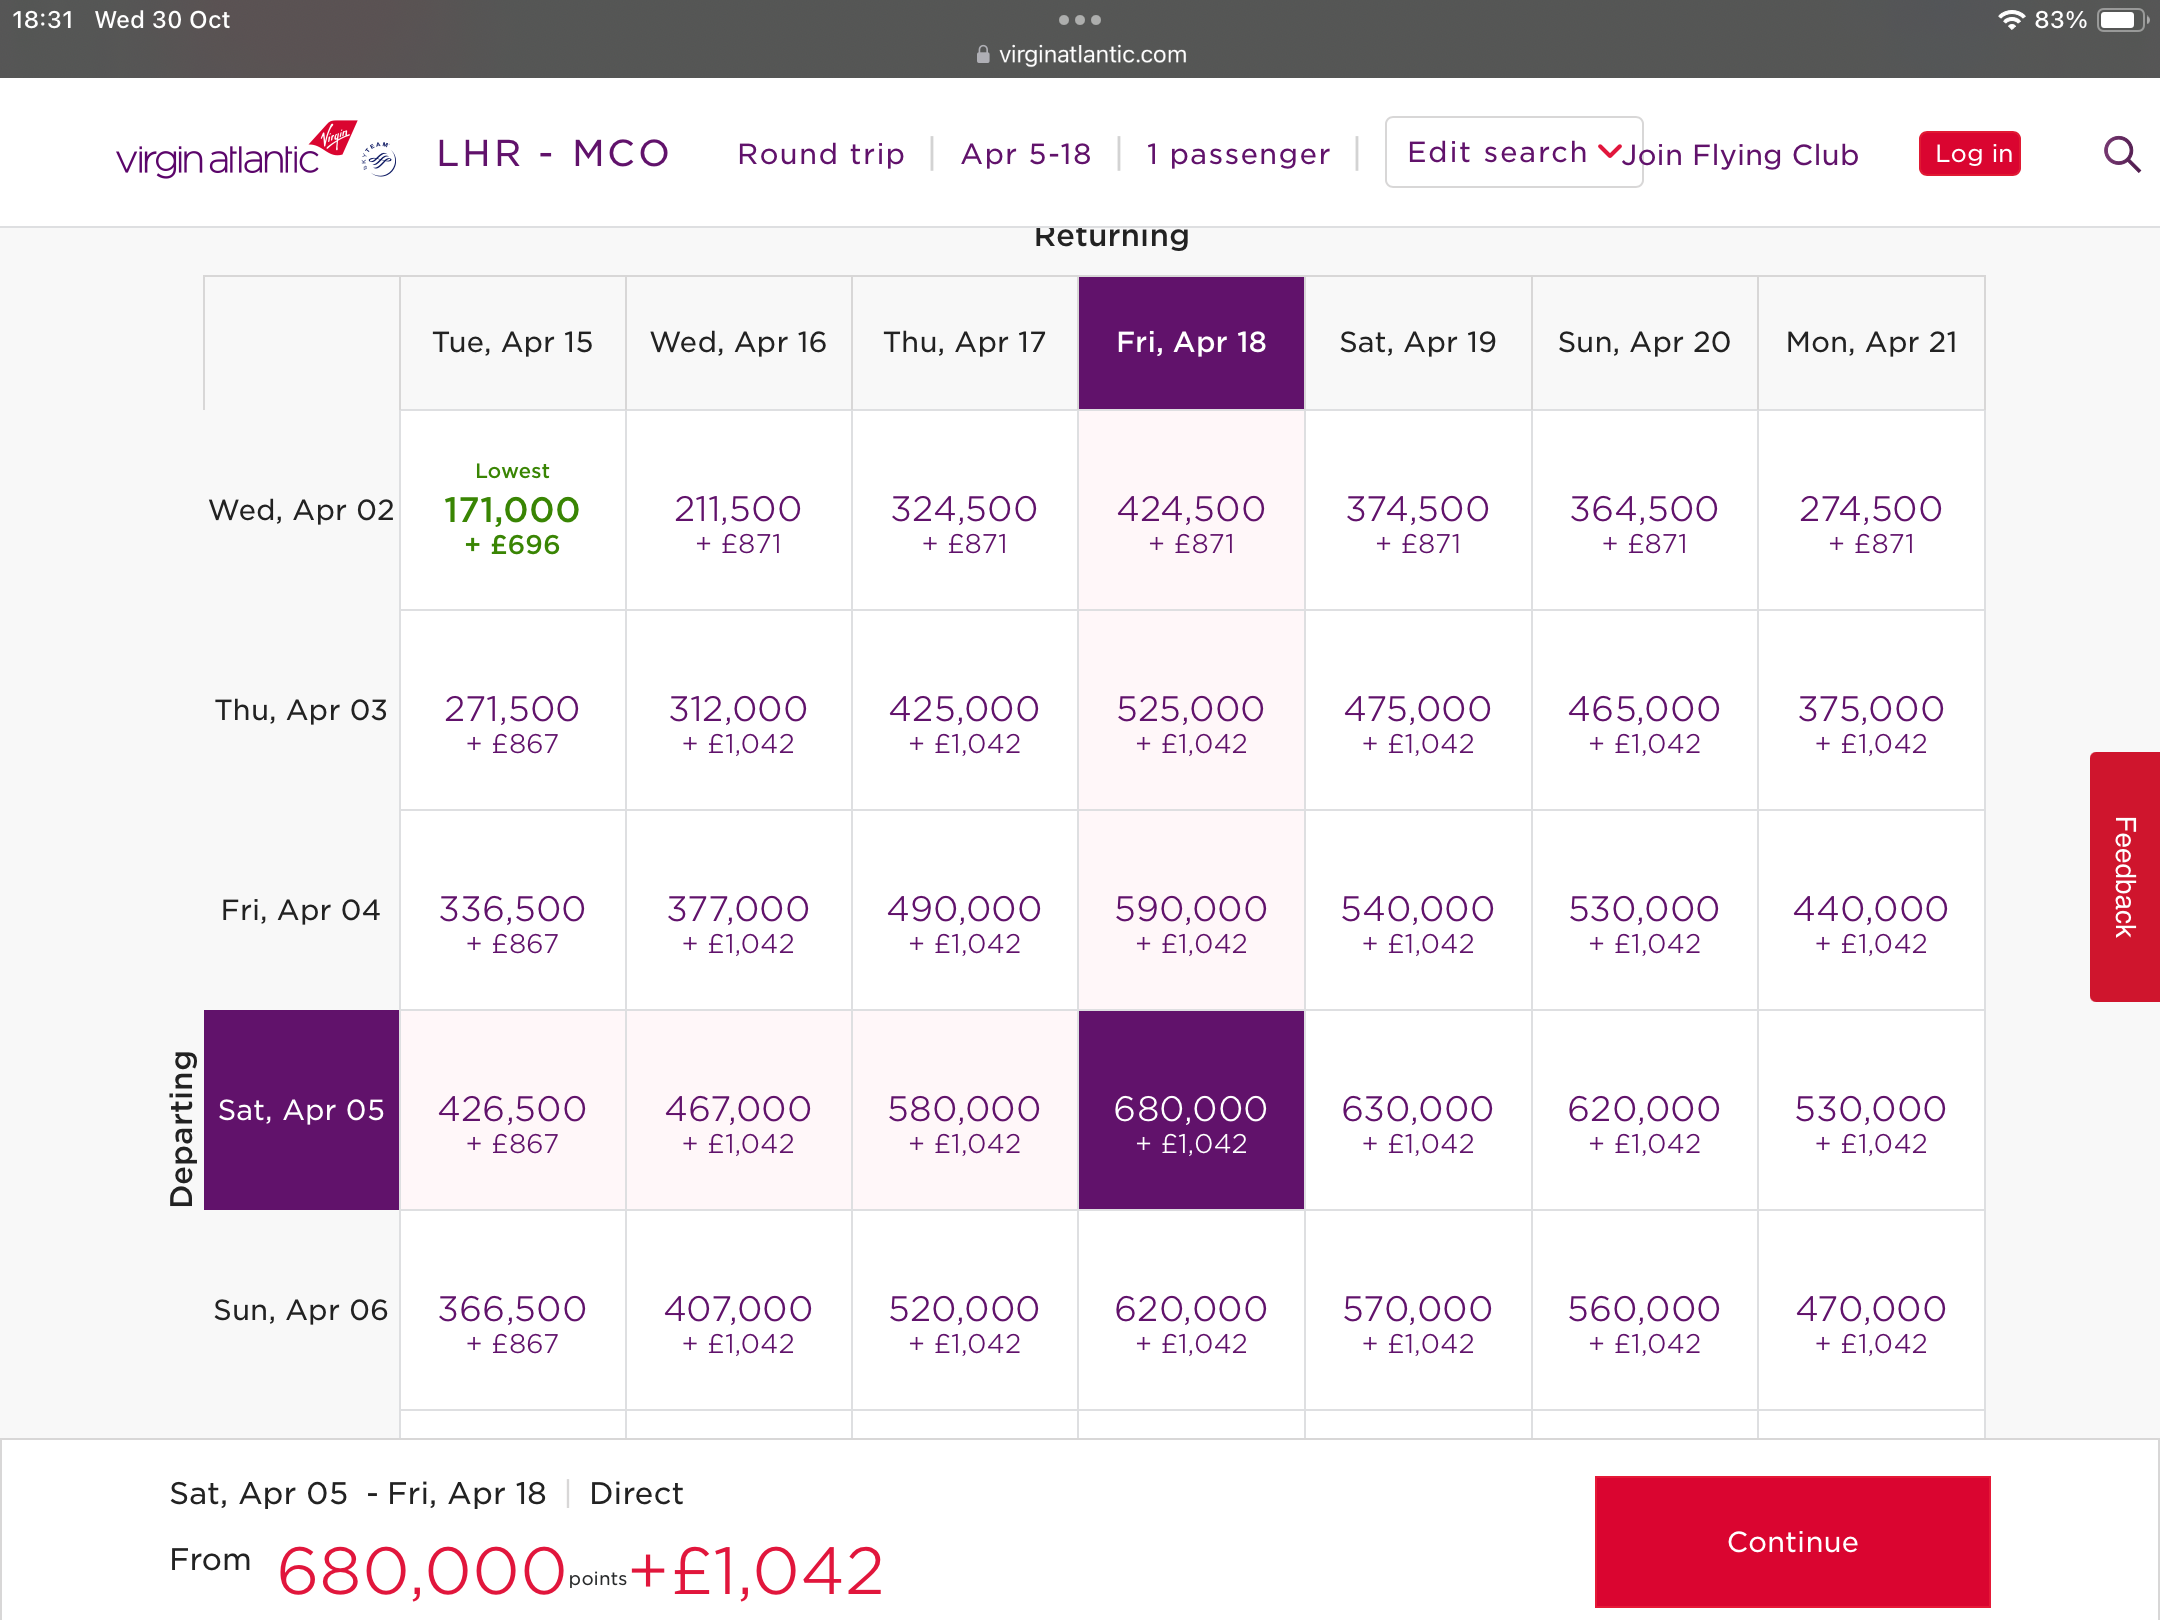Select the Thu, Apr 17 return column
Image resolution: width=2160 pixels, height=1620 pixels.
point(965,343)
